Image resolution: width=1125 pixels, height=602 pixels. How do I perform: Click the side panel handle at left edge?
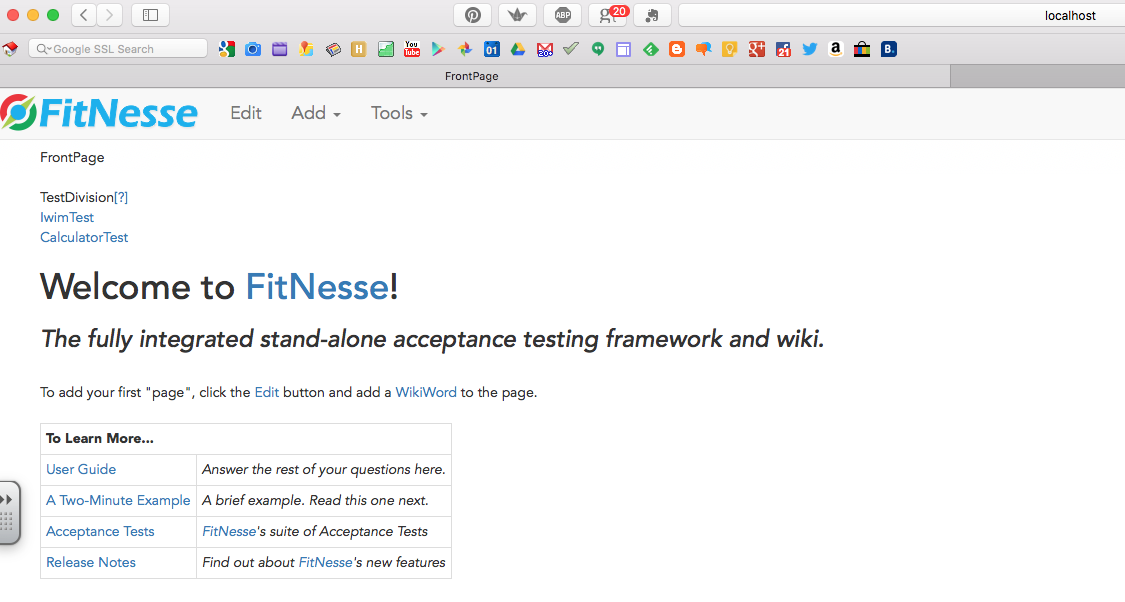9,512
